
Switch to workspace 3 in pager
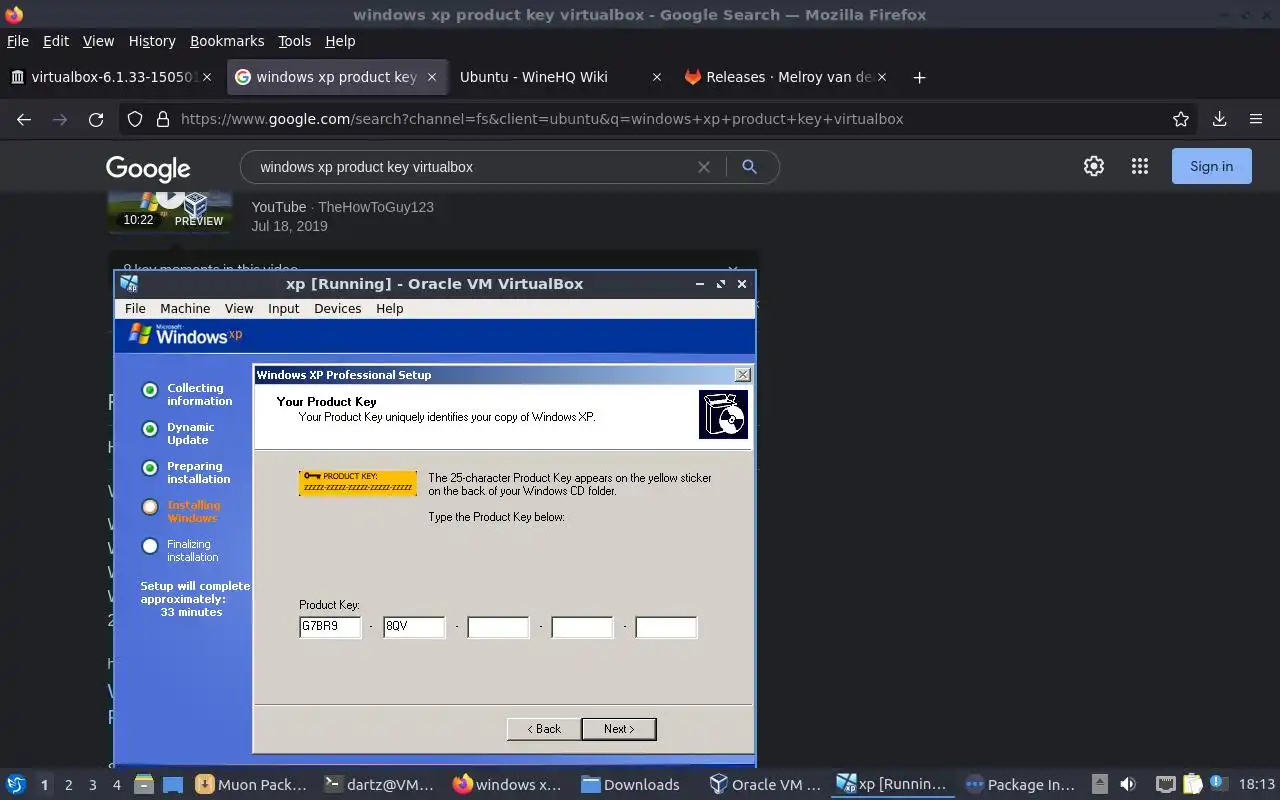pyautogui.click(x=92, y=785)
